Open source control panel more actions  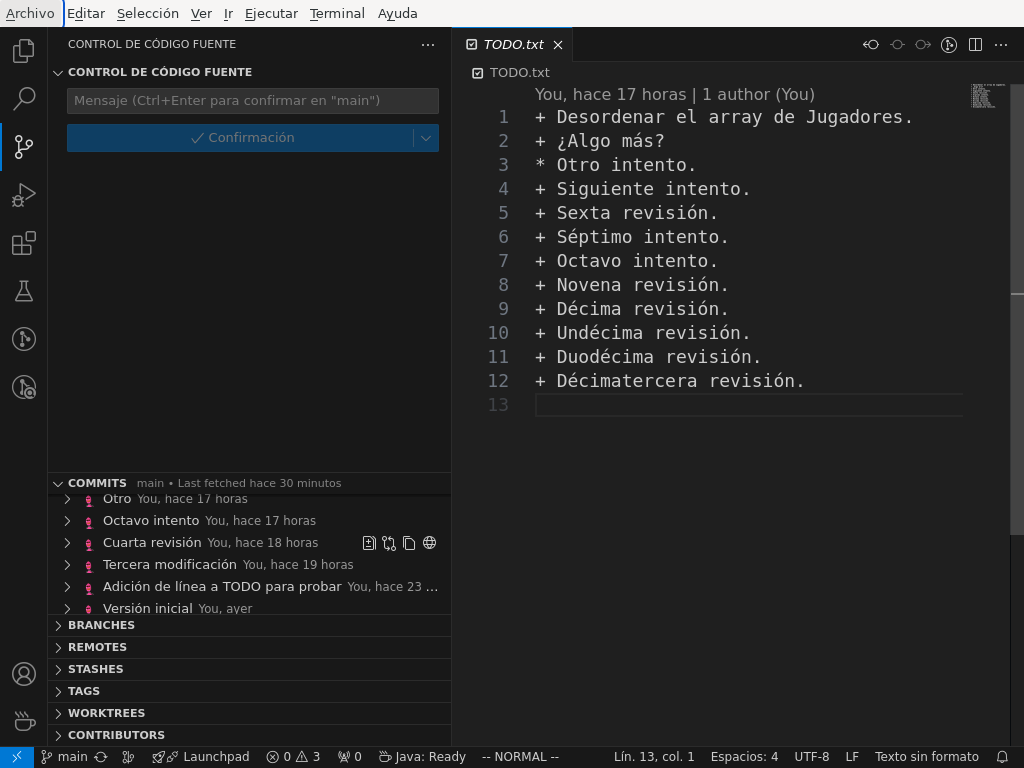coord(428,44)
